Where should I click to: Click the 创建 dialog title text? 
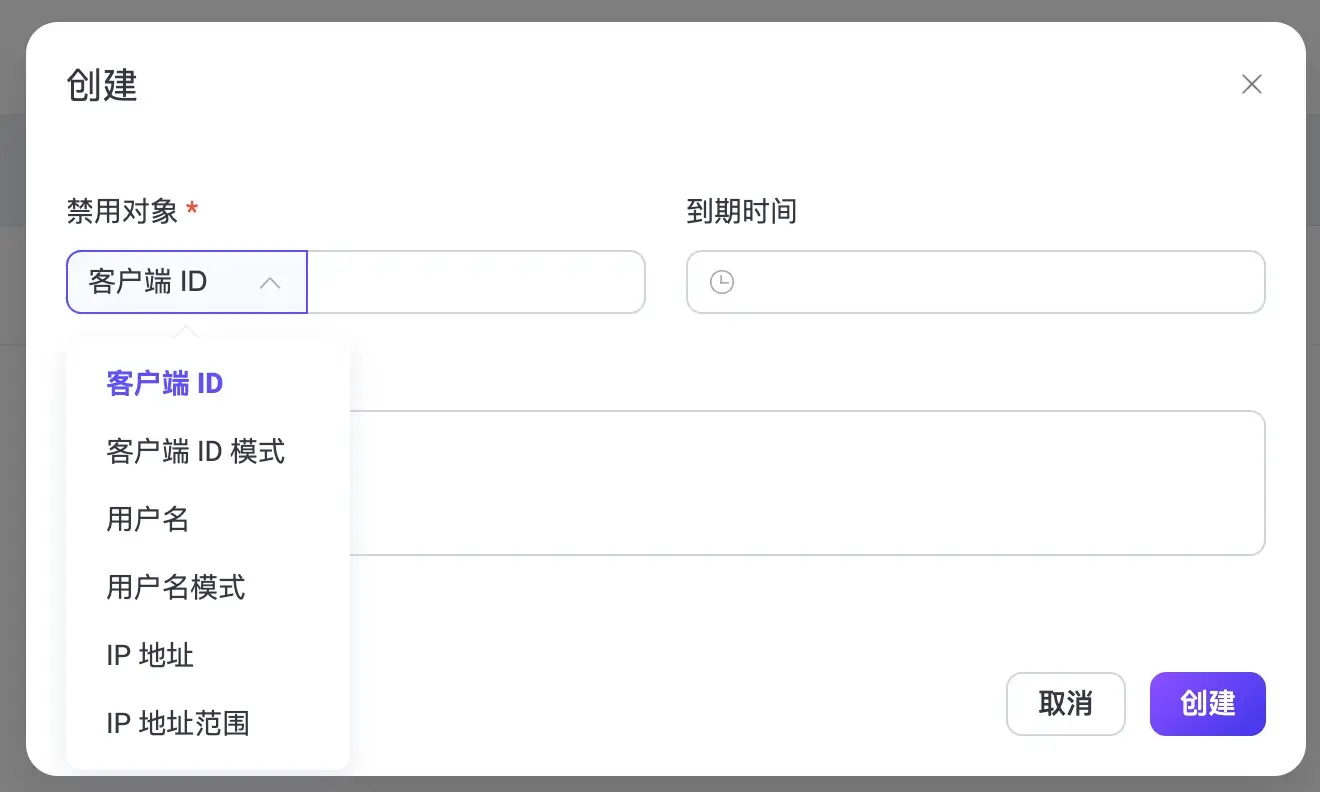coord(101,86)
